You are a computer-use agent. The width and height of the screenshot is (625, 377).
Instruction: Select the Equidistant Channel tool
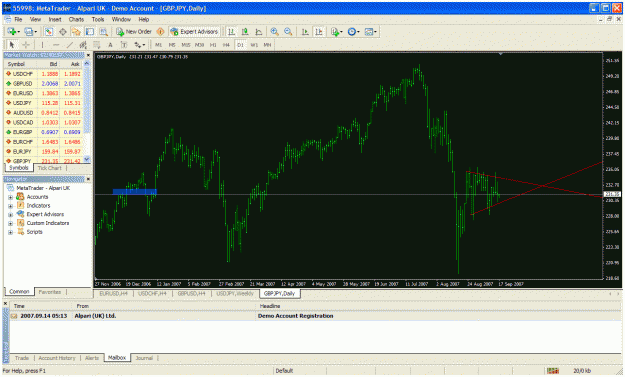click(x=83, y=45)
